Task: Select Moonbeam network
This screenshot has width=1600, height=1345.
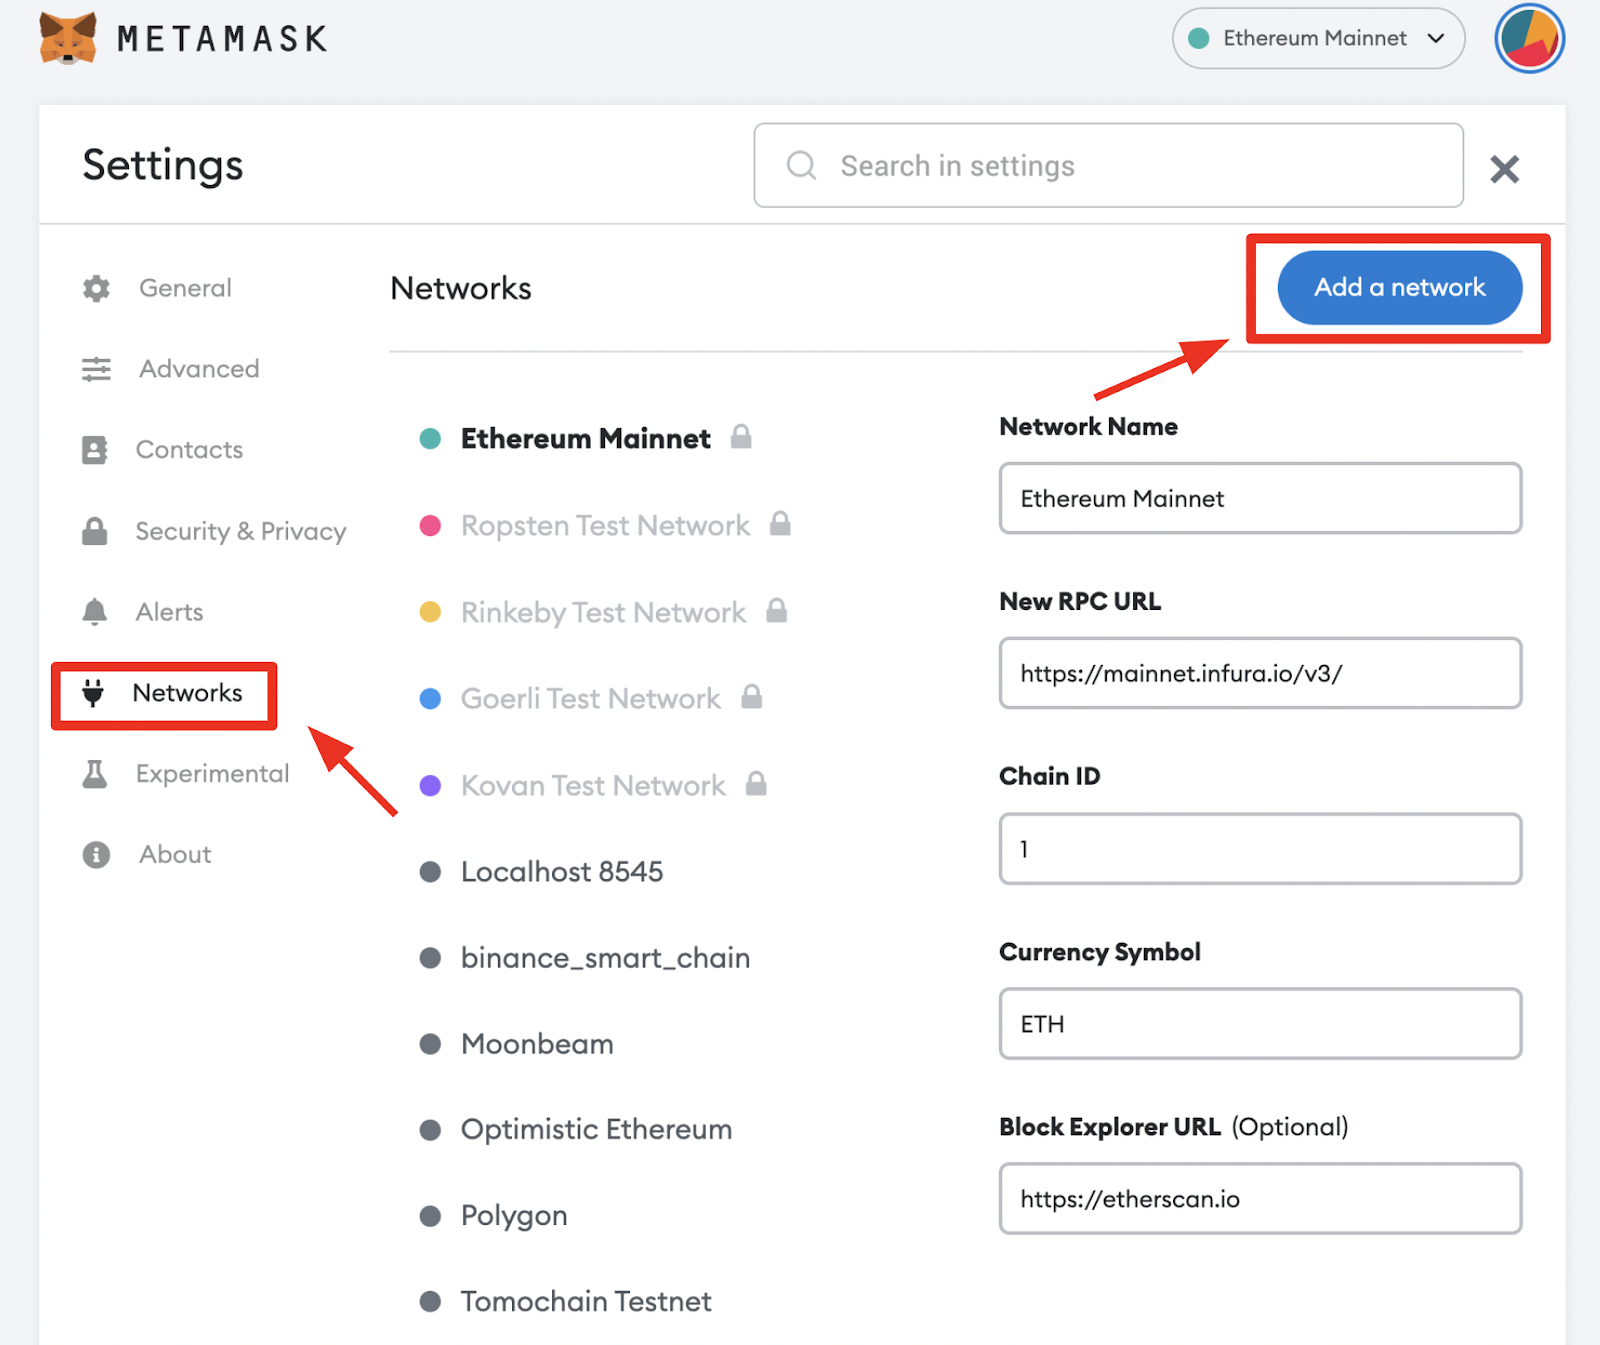Action: (x=537, y=1044)
